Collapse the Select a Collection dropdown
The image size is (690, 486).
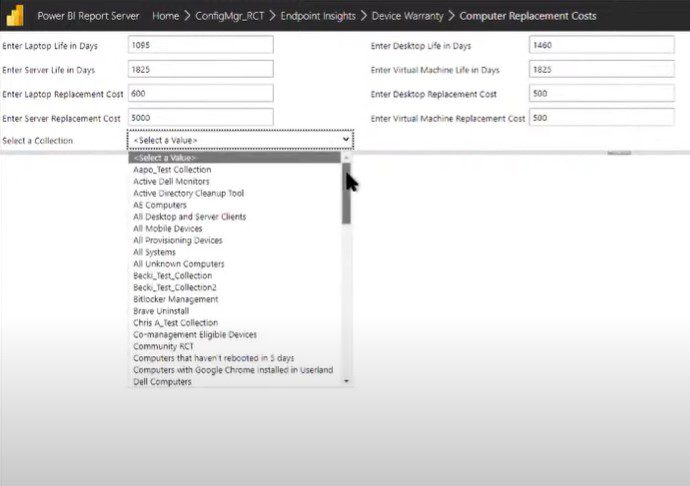[x=241, y=140]
